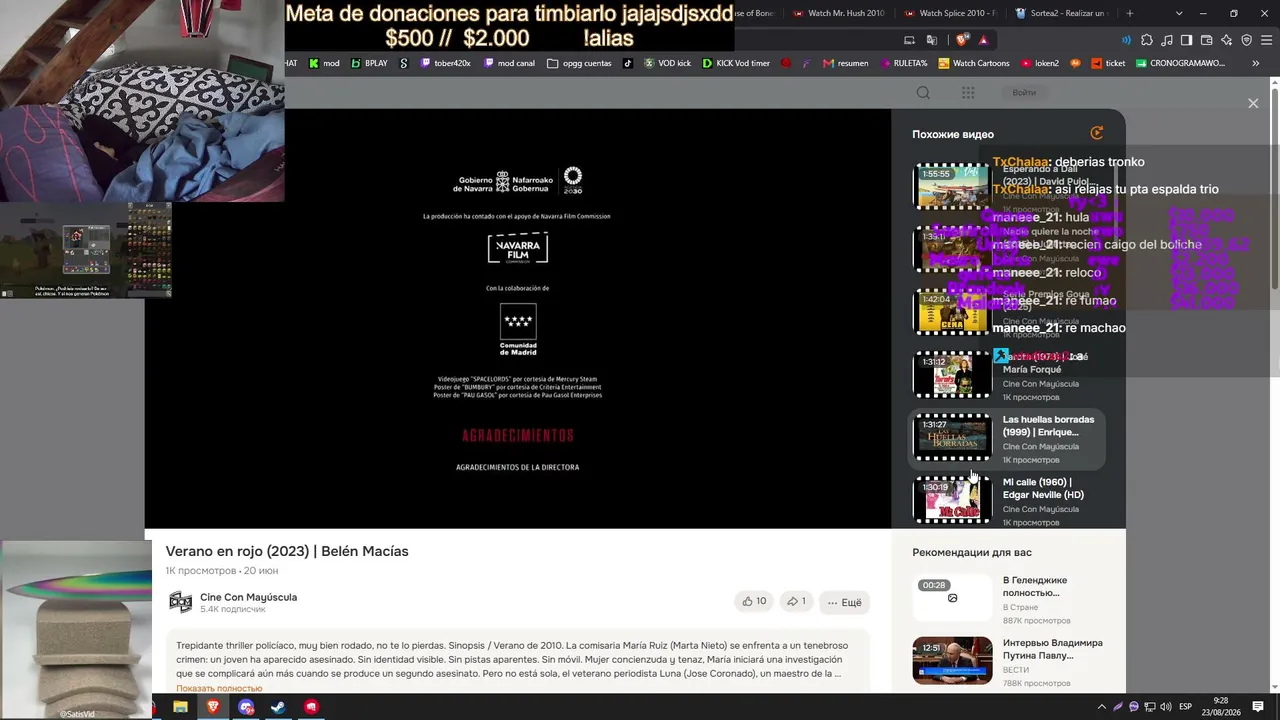The height and width of the screenshot is (720, 1280).
Task: Open Las huellas borradas (1999) video
Action: point(1008,437)
